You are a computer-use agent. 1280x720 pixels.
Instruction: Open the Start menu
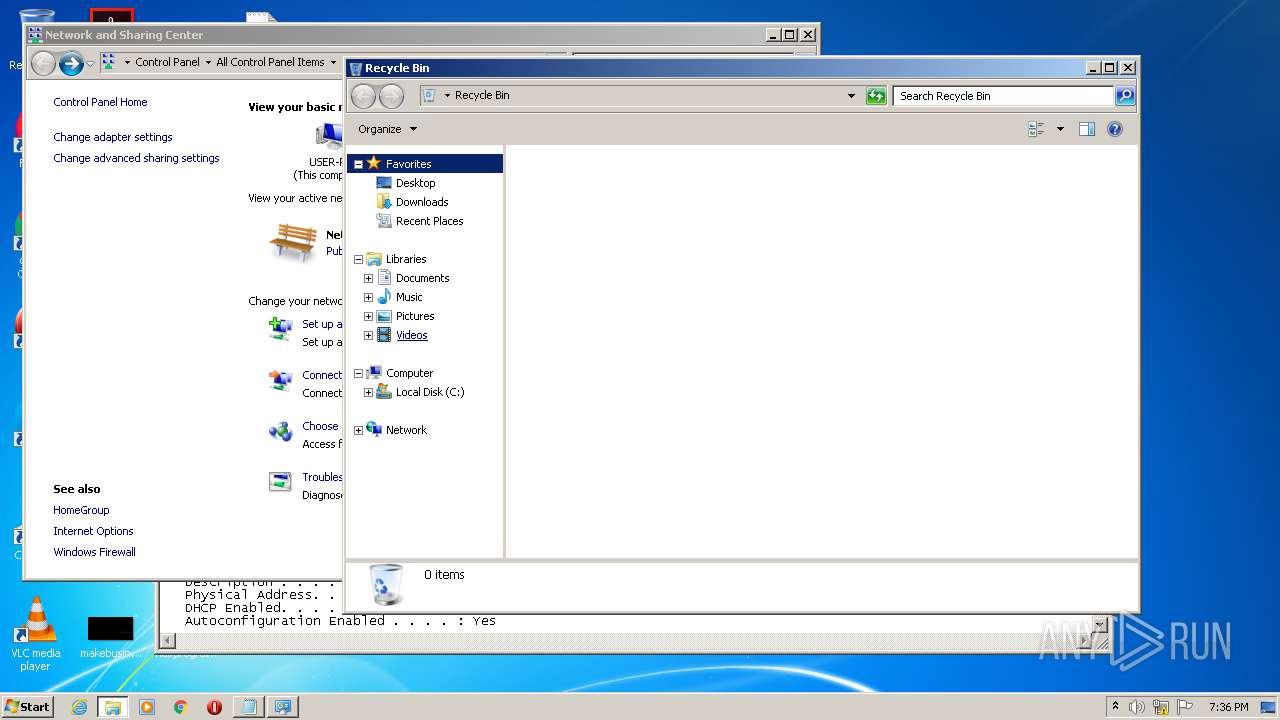[x=27, y=706]
